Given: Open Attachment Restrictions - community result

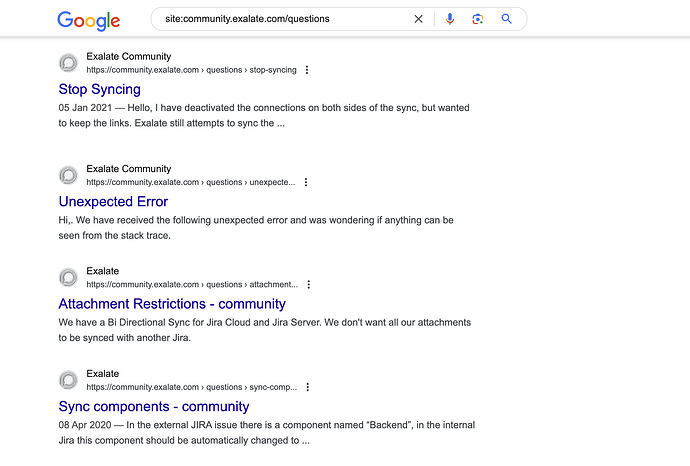Looking at the screenshot, I should point(172,304).
